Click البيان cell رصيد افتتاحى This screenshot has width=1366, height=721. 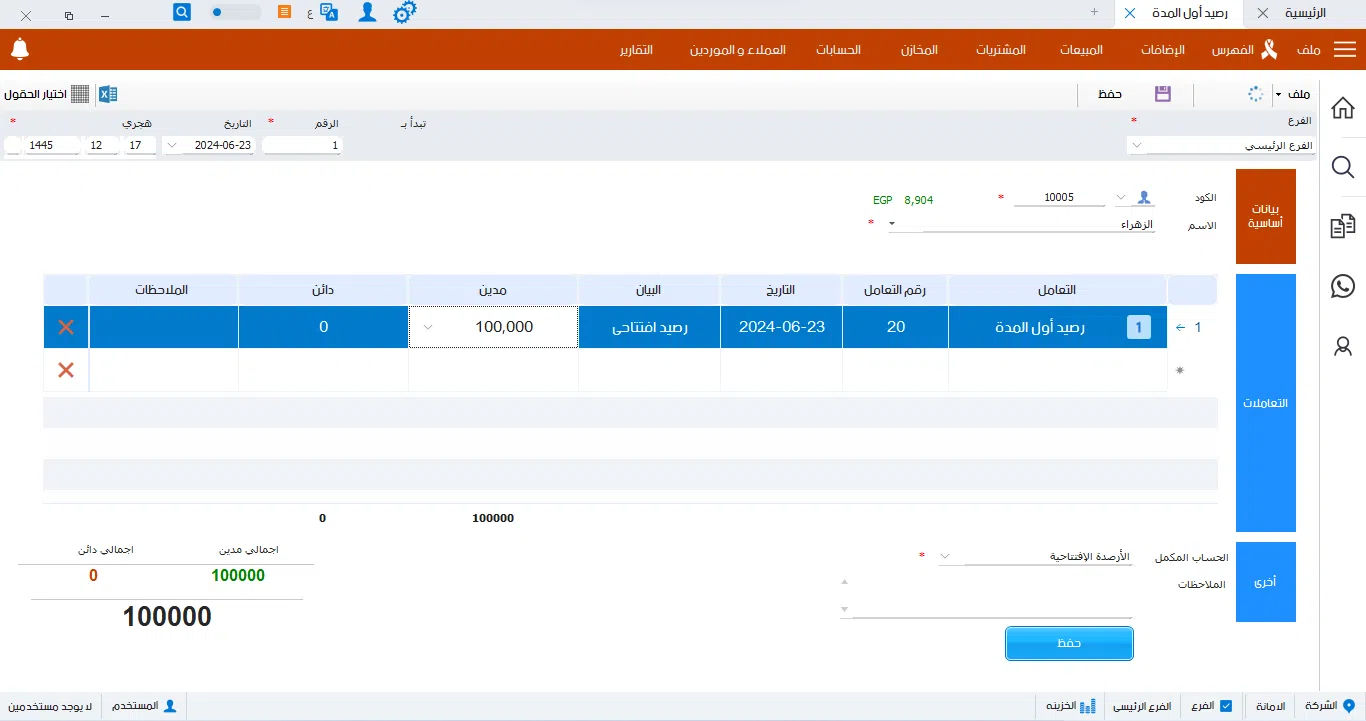[650, 327]
